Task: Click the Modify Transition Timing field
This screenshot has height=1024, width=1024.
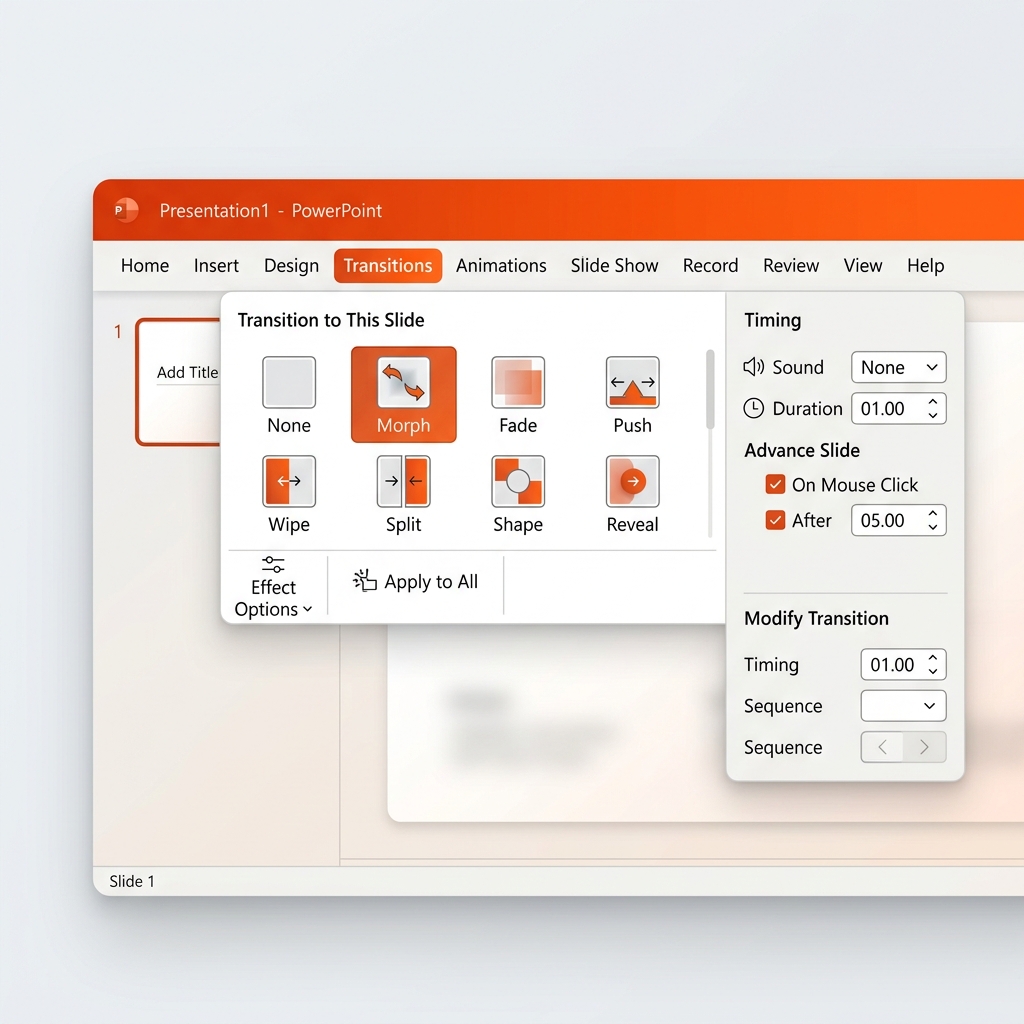Action: tap(903, 664)
